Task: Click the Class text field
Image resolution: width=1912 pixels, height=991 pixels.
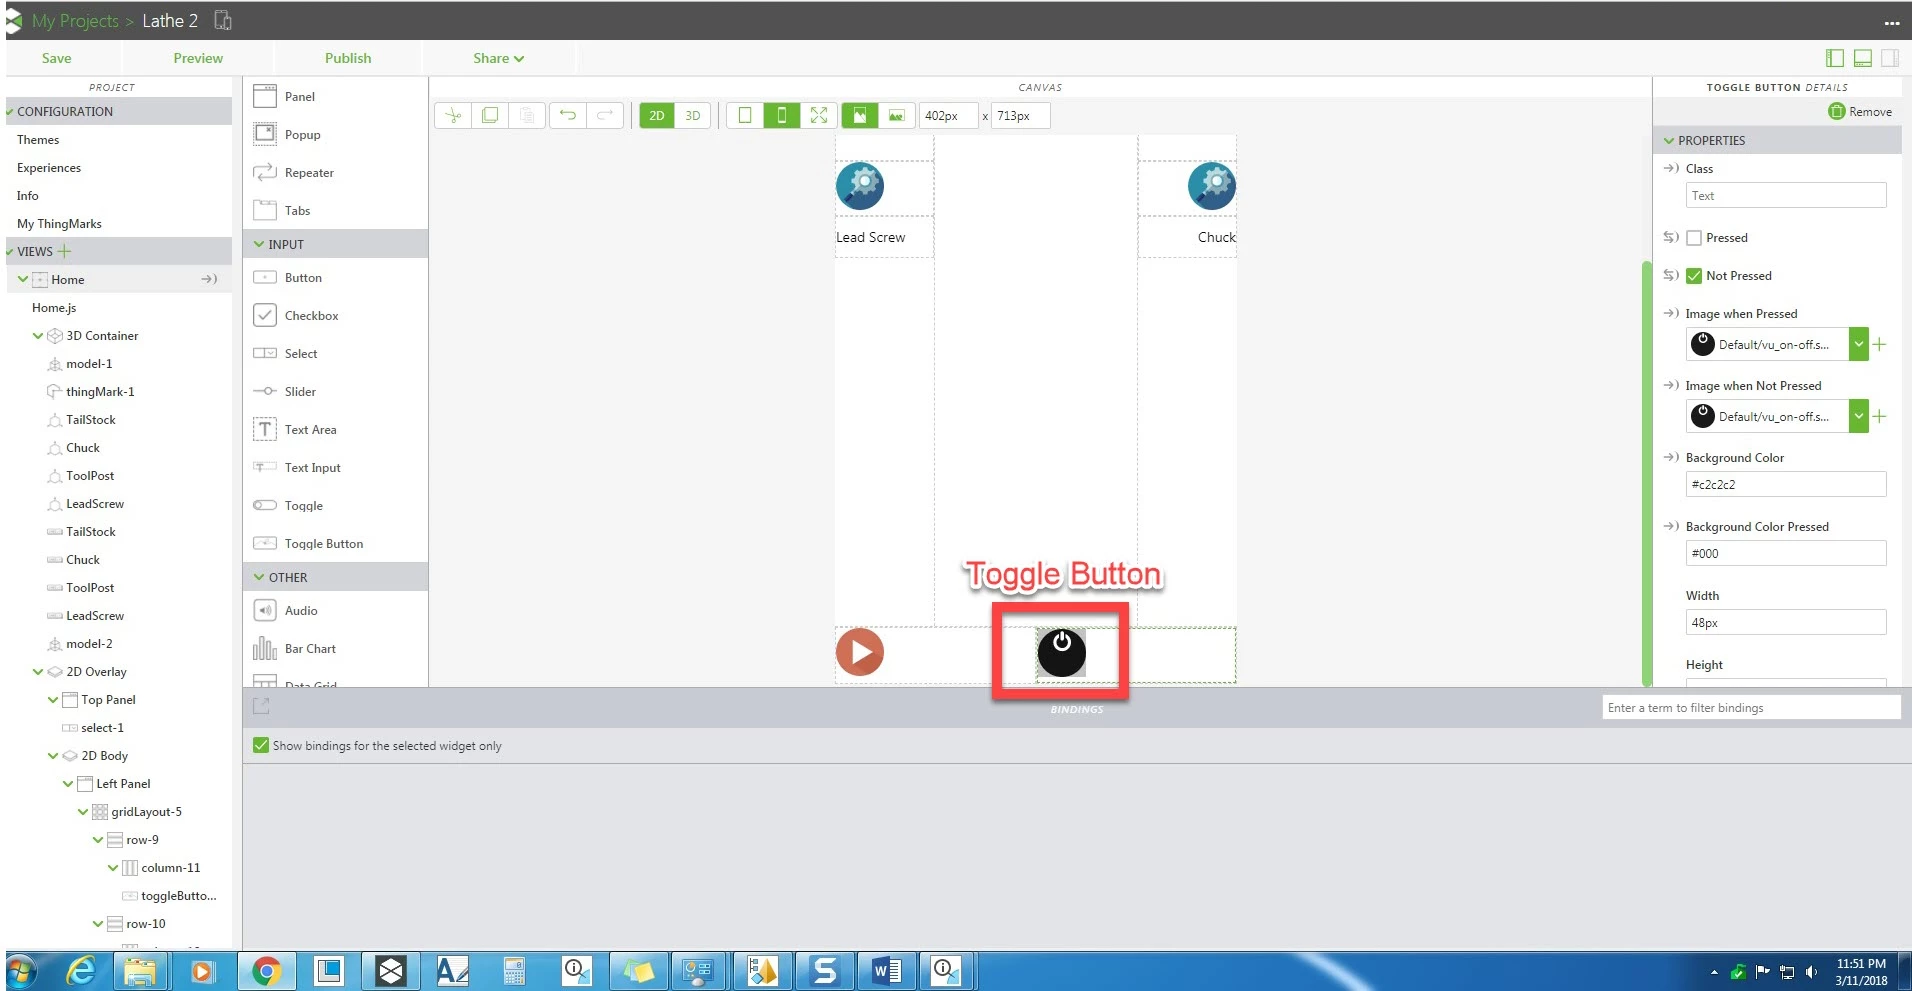Action: 1785,196
